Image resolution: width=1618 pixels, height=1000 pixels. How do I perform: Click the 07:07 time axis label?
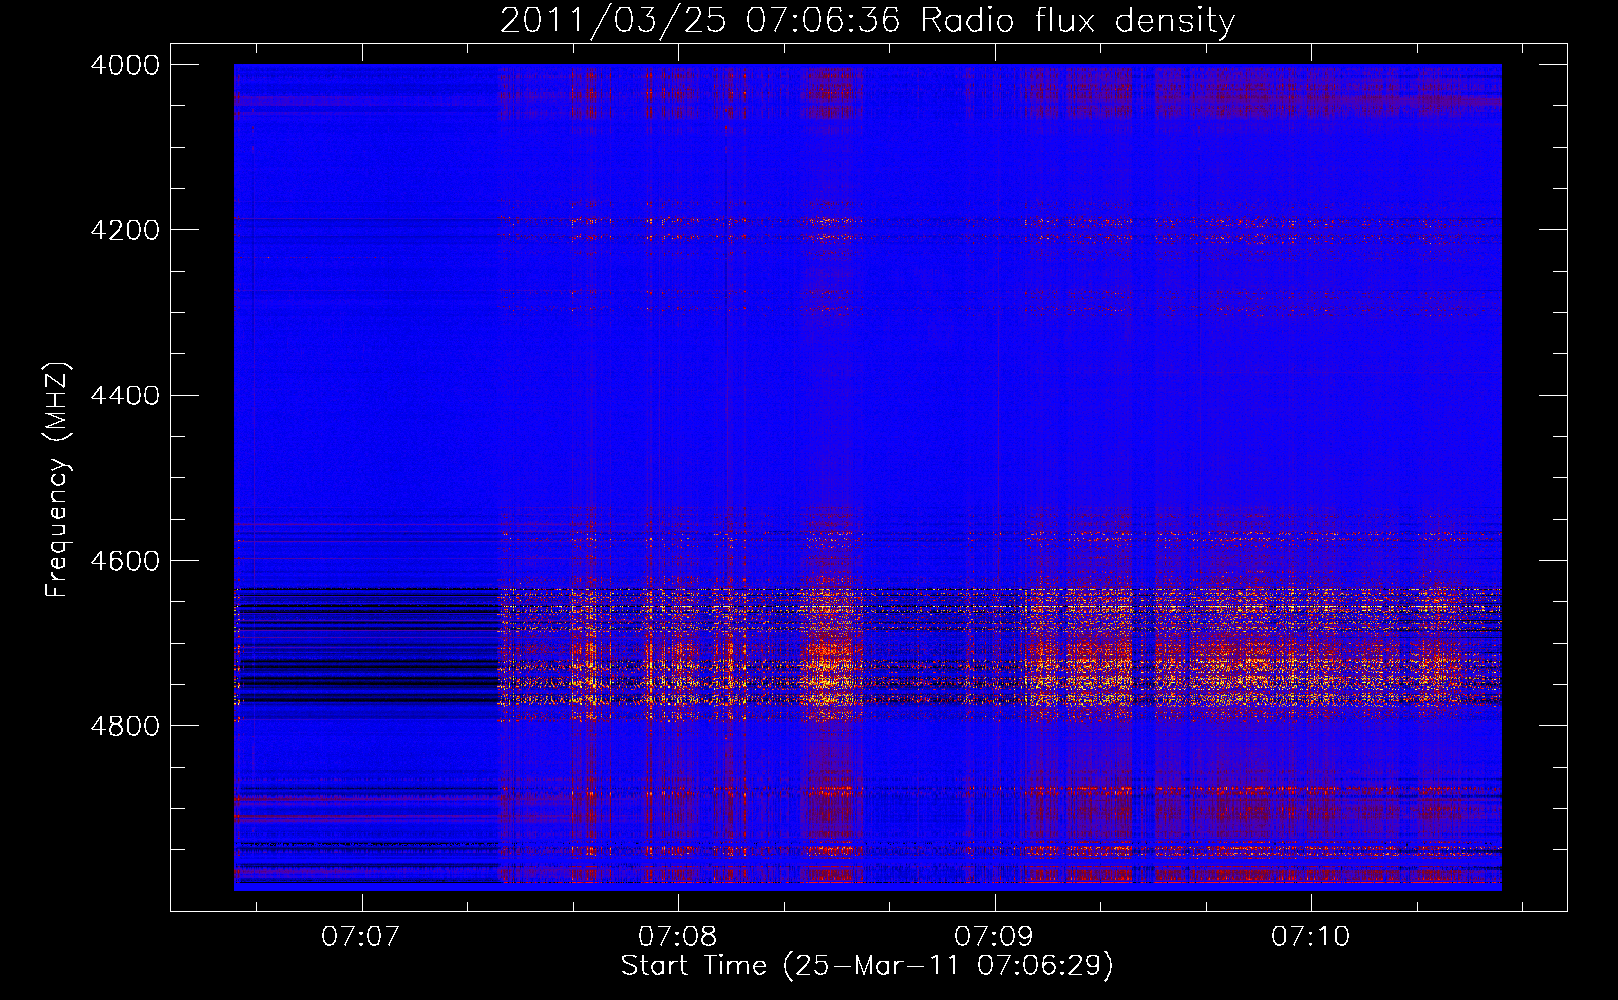click(x=360, y=937)
